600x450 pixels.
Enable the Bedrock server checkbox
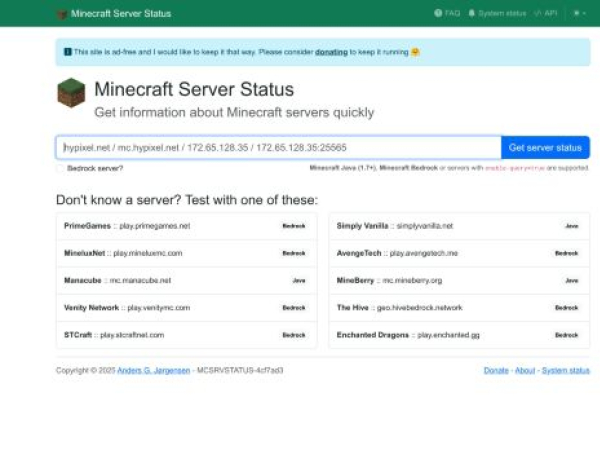click(61, 168)
